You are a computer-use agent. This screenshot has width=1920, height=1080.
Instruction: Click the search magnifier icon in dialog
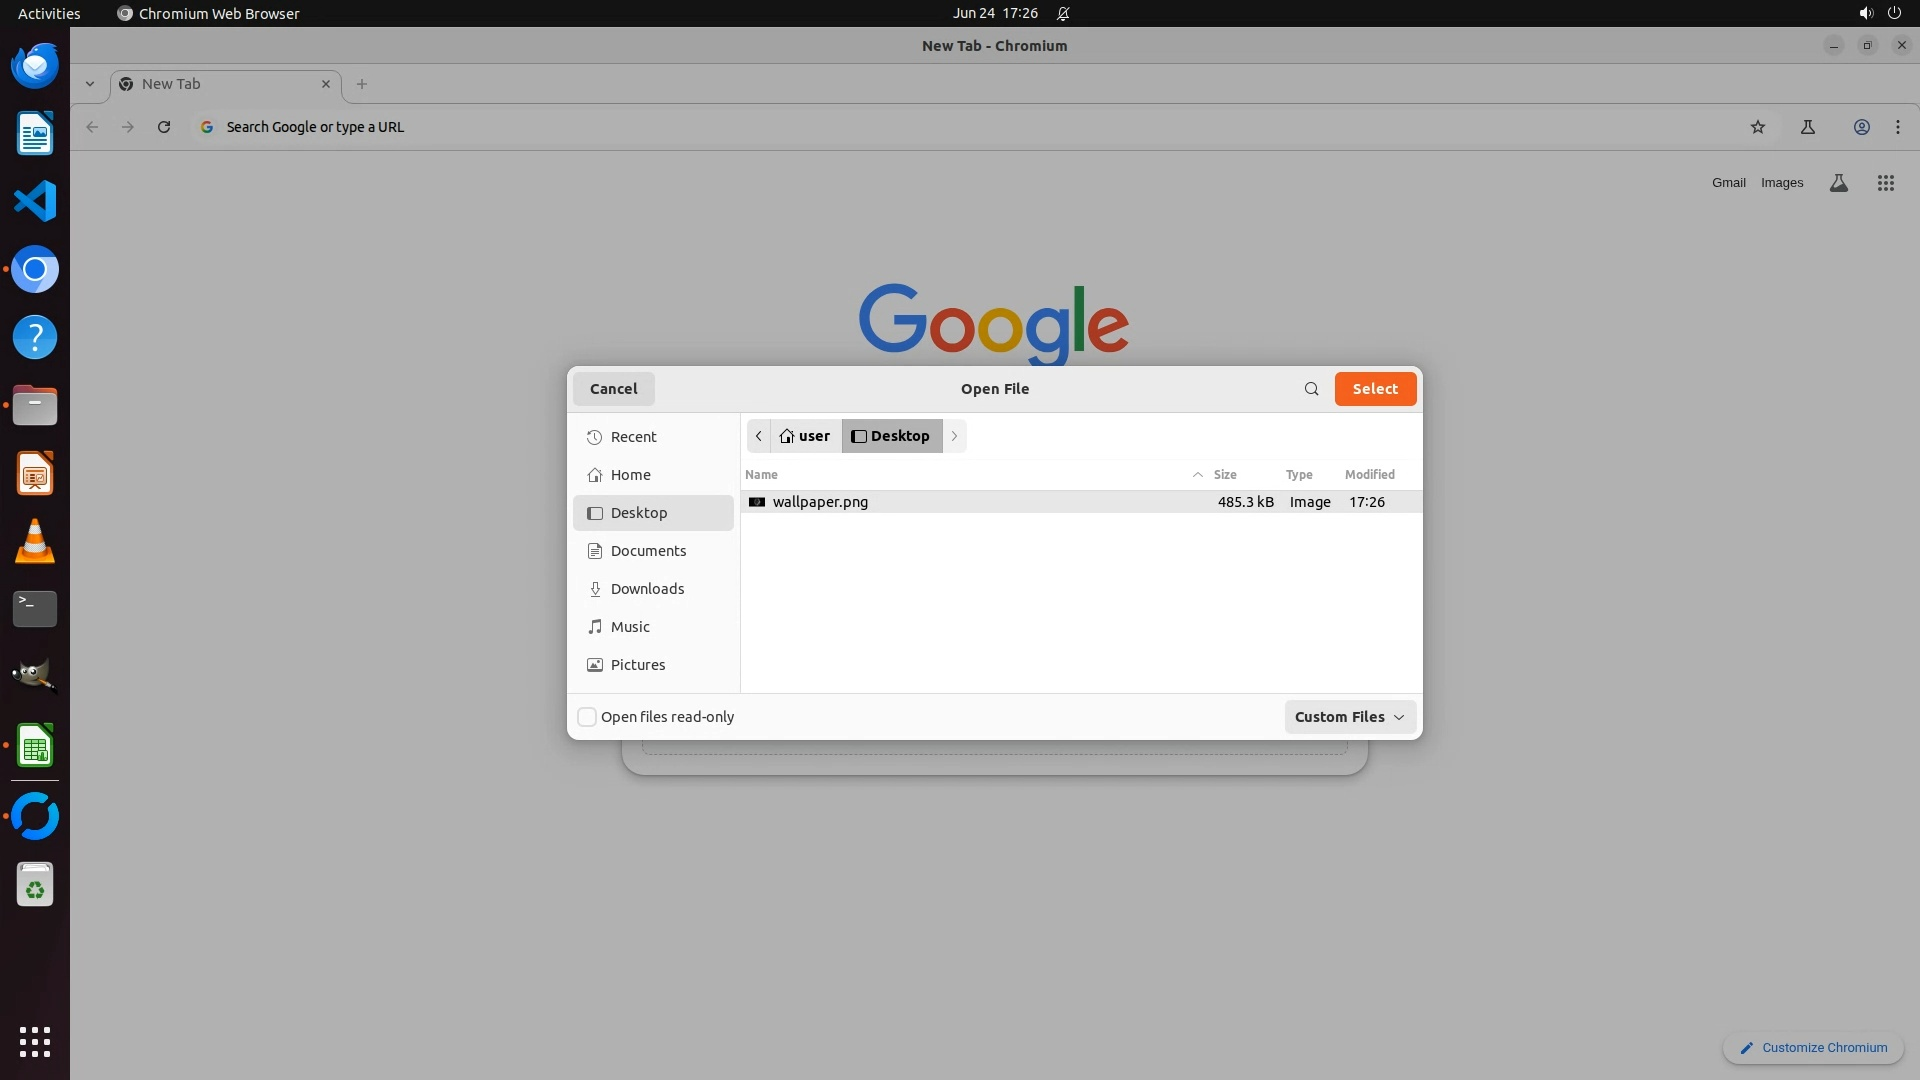point(1311,389)
